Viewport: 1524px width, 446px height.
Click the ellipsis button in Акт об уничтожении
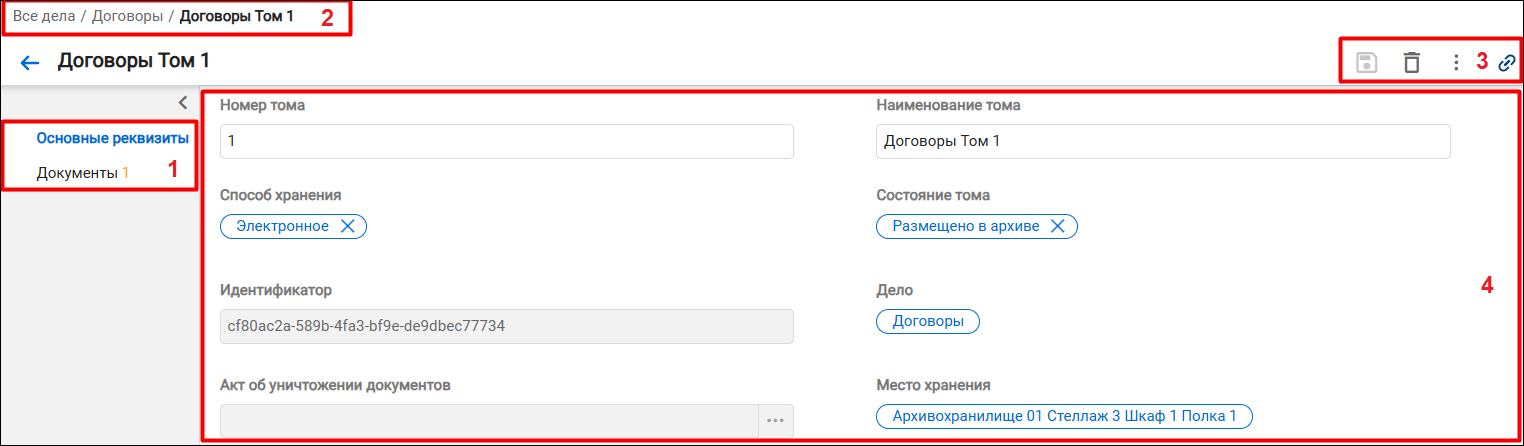click(776, 420)
